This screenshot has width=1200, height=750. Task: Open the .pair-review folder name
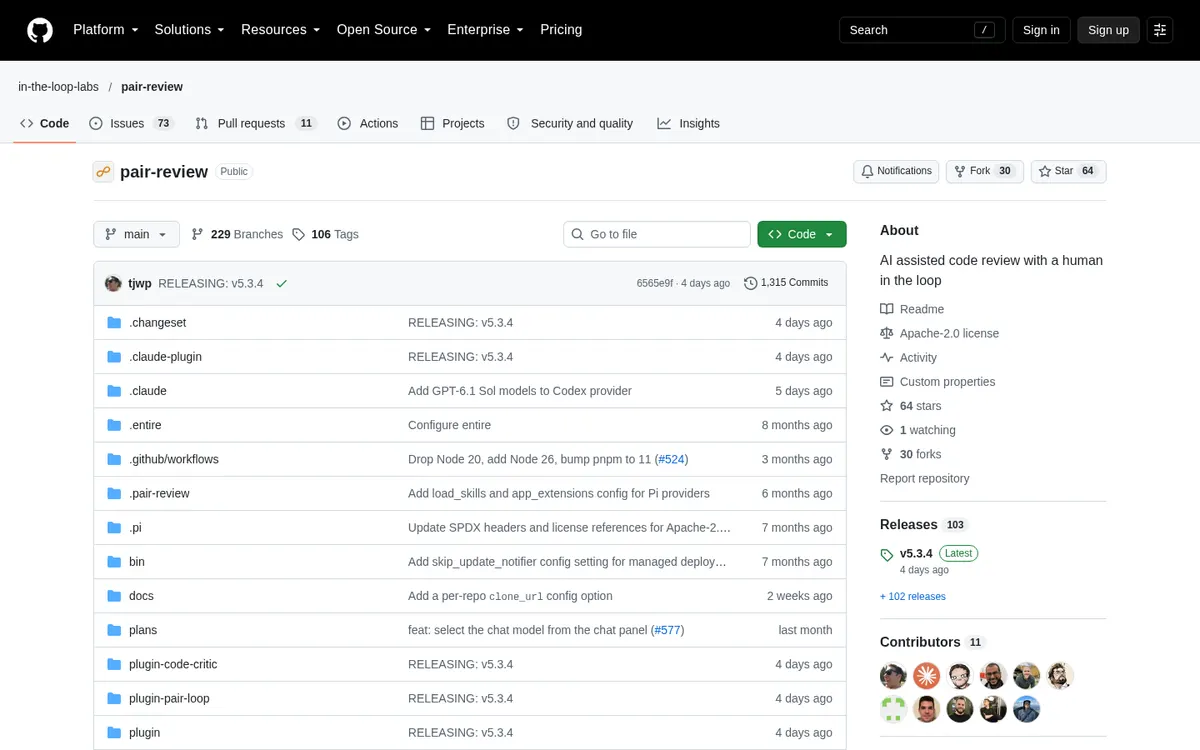(159, 493)
